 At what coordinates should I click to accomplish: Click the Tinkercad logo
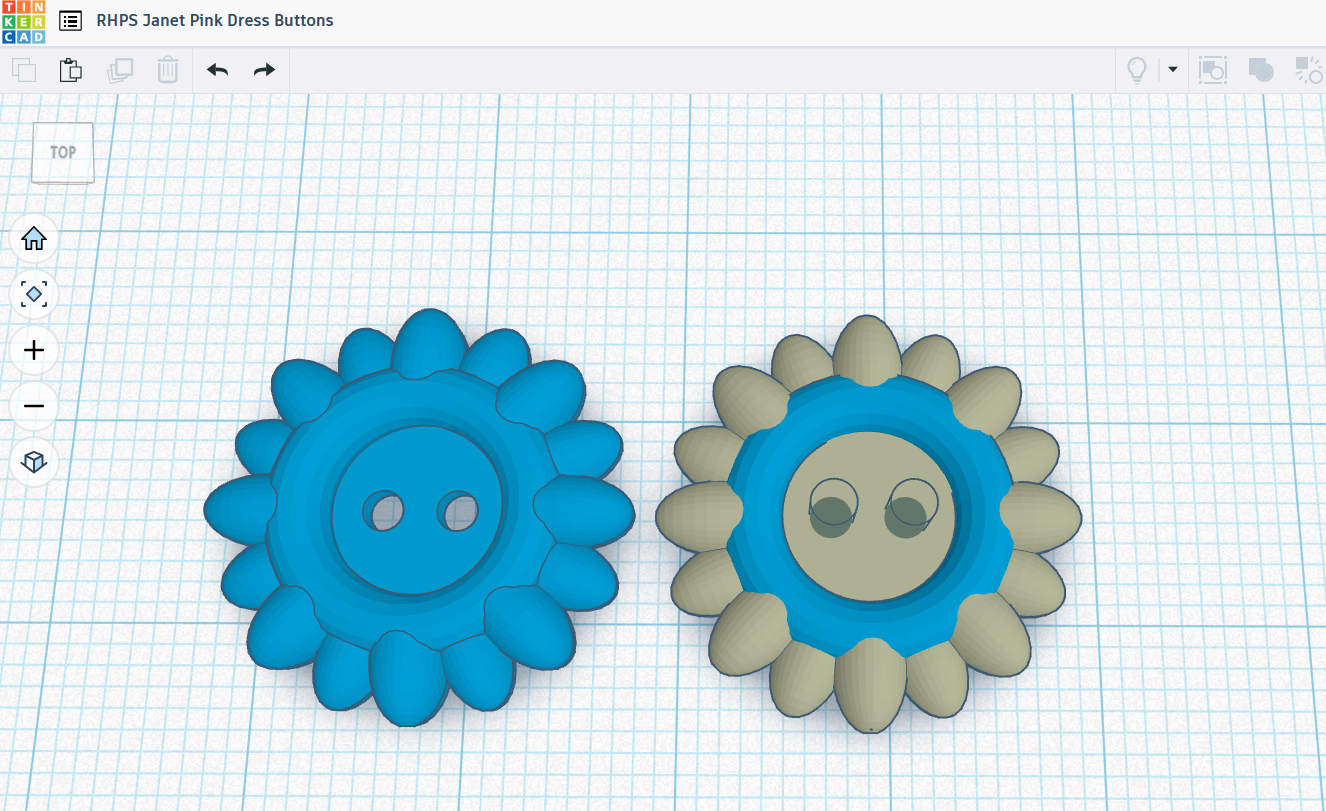22,21
